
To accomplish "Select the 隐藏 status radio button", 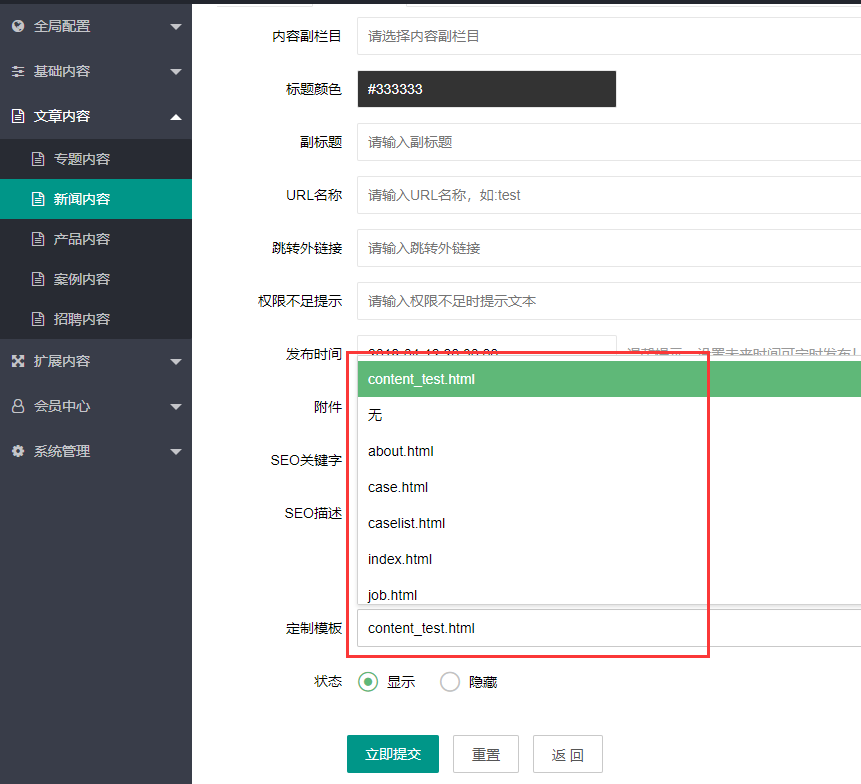I will 450,682.
